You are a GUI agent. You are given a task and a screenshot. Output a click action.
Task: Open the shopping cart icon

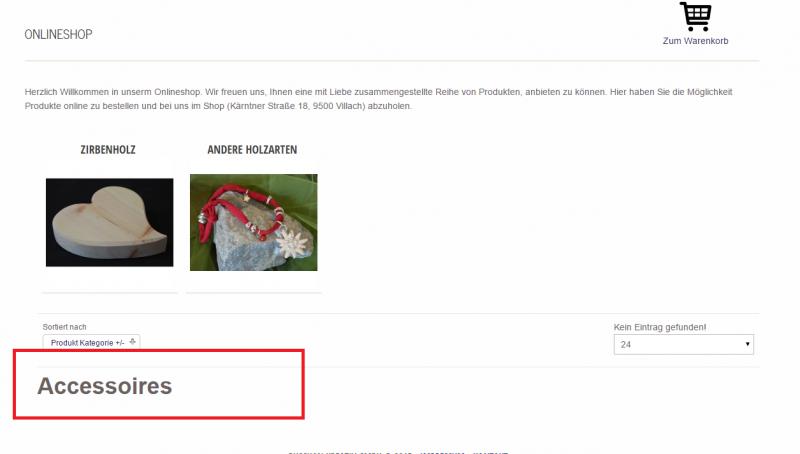click(695, 16)
